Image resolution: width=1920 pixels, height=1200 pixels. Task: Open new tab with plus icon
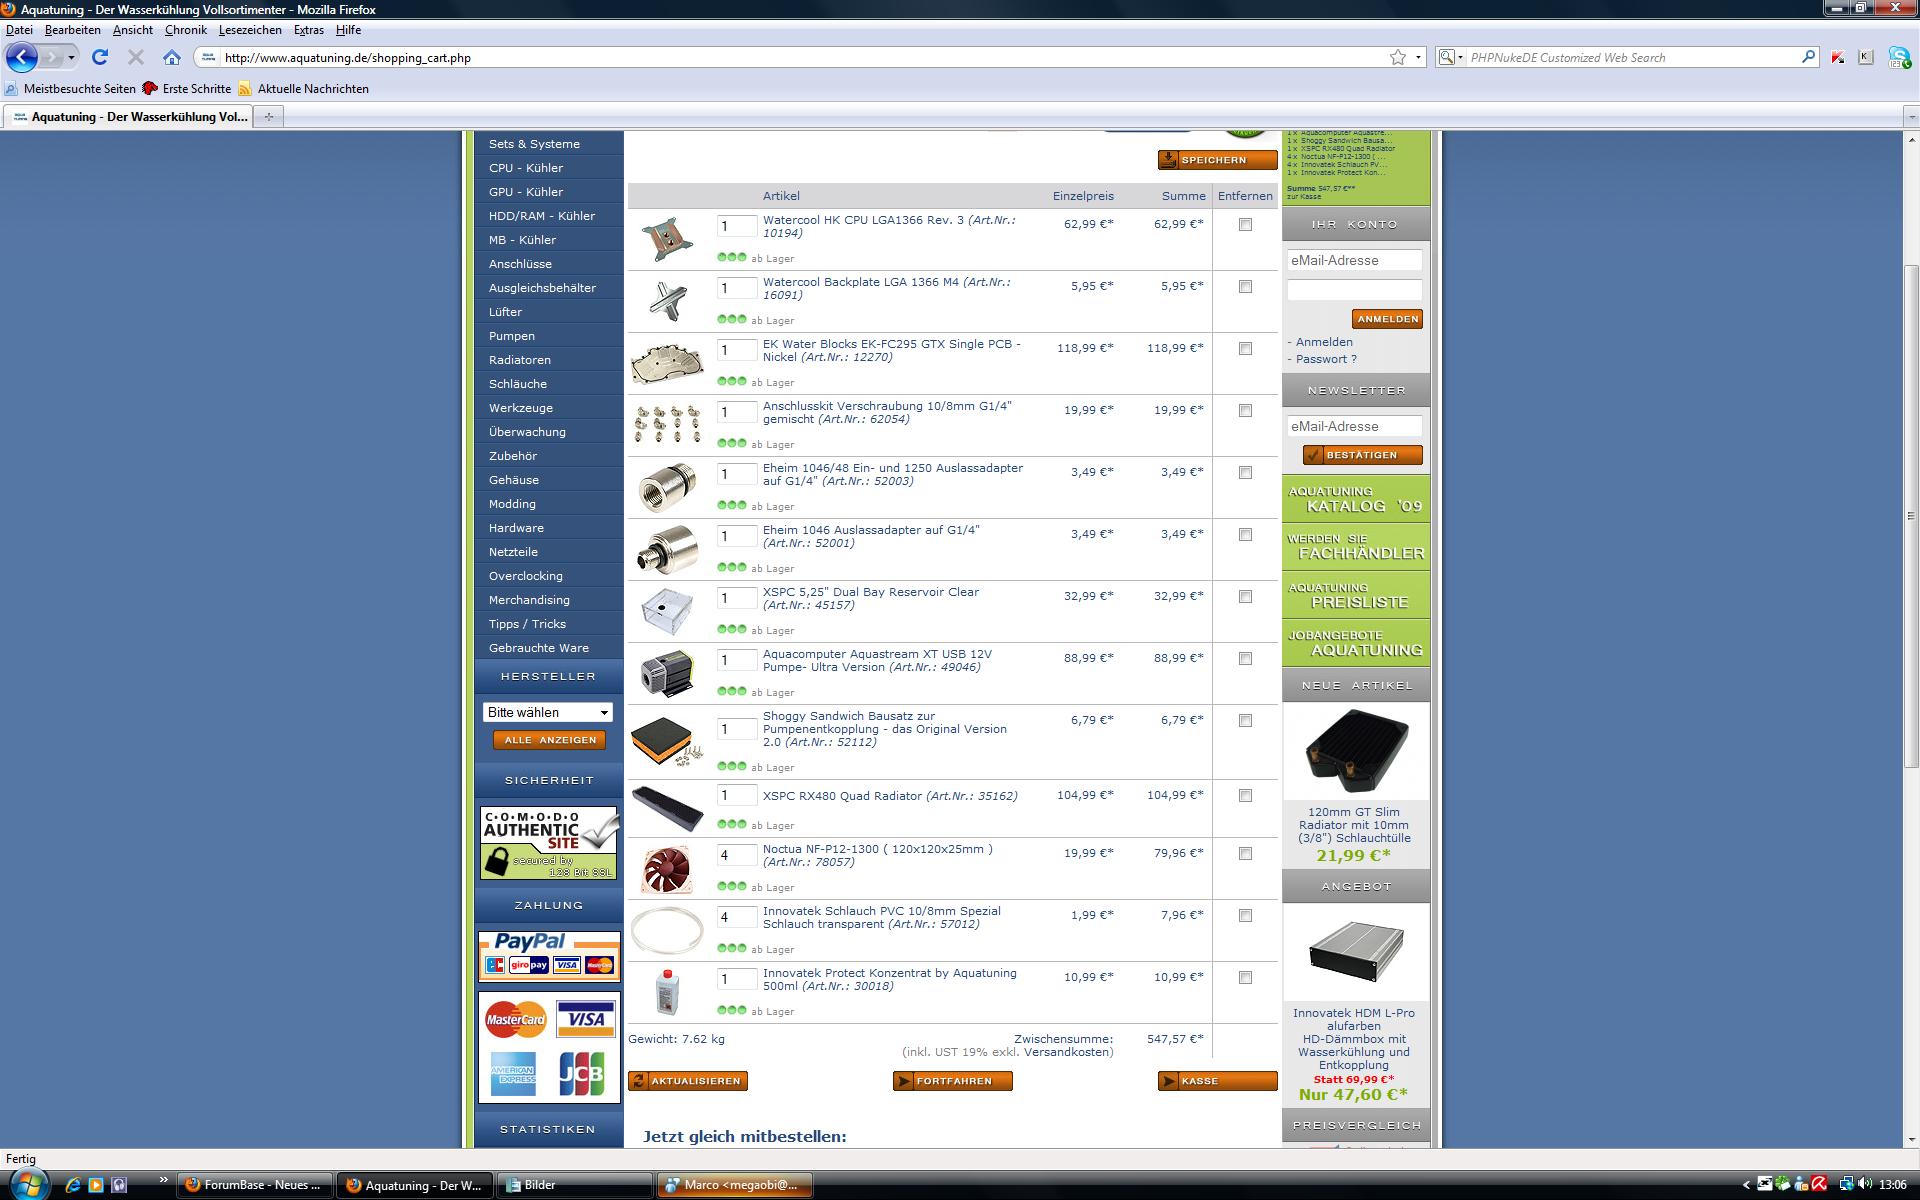pos(268,117)
